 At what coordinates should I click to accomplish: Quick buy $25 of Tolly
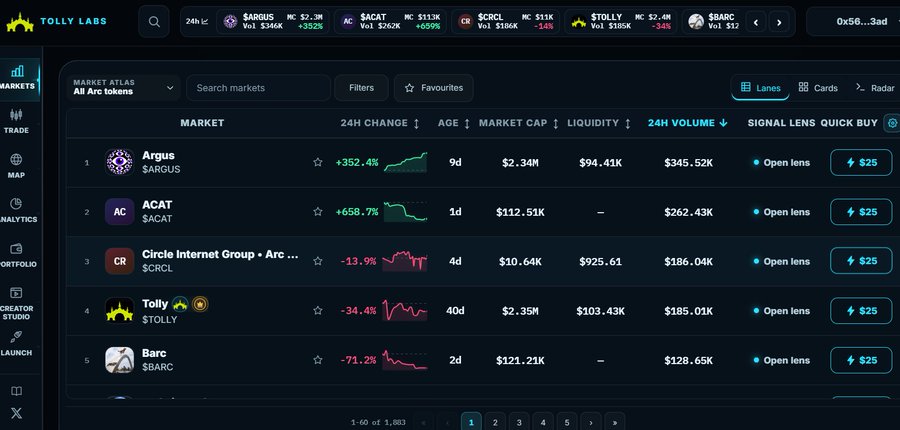pos(861,311)
